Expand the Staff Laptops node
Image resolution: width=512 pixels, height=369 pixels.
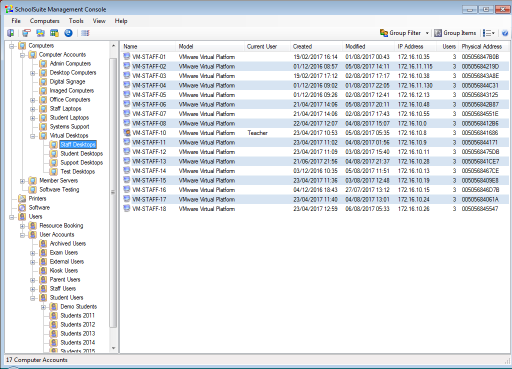(33, 109)
